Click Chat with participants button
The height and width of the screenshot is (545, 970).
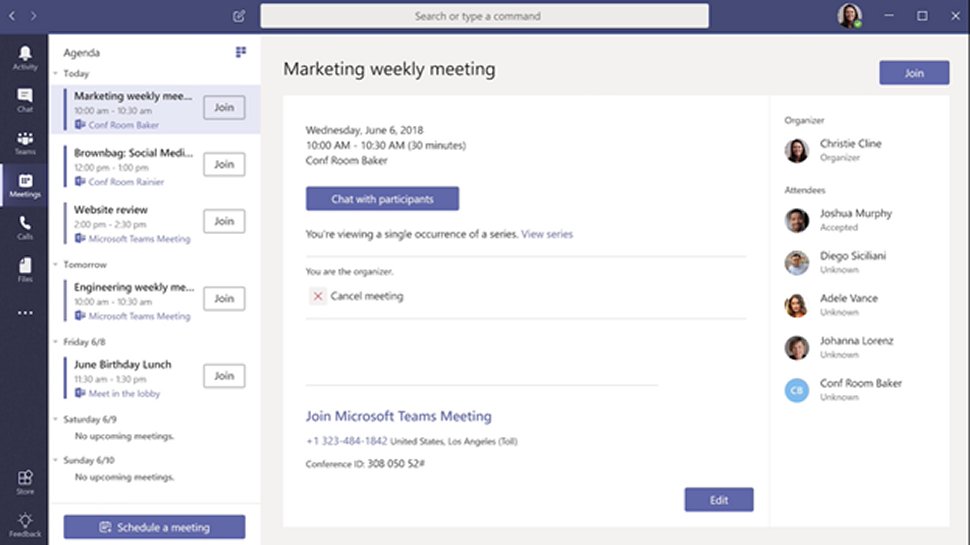click(382, 199)
